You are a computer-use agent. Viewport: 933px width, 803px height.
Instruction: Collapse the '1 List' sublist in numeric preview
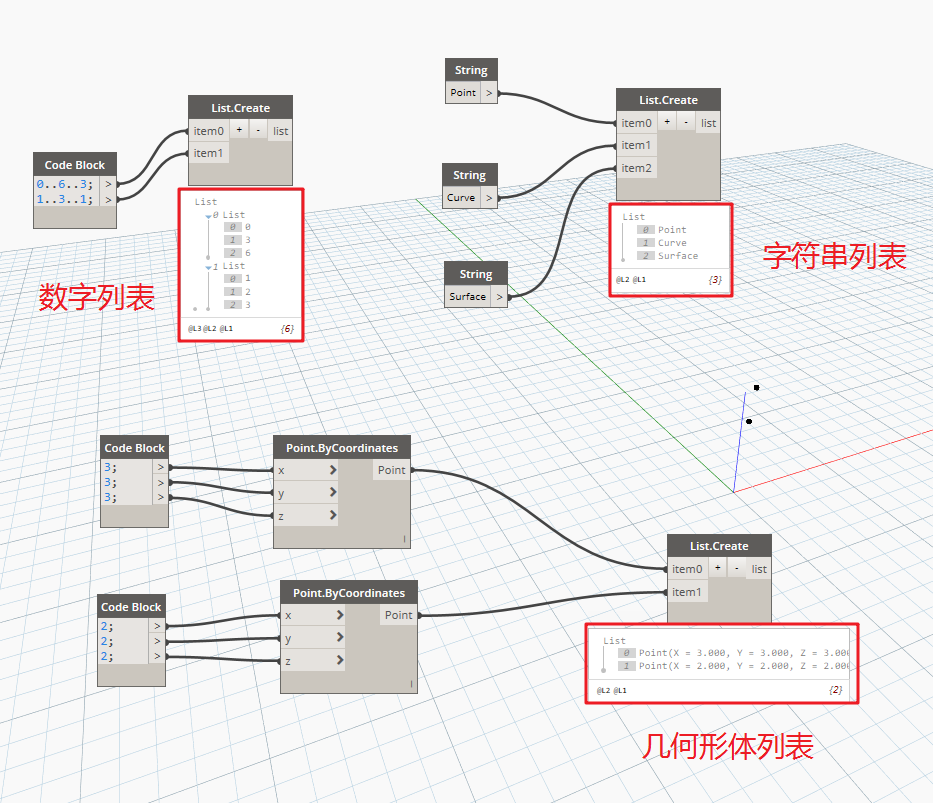[x=208, y=268]
